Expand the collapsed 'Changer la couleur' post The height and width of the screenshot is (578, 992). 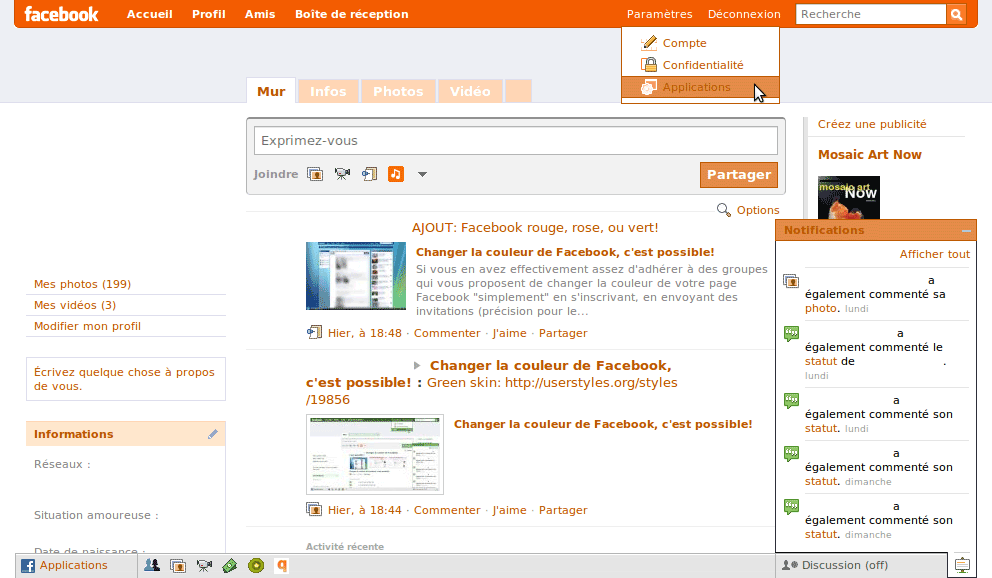click(419, 364)
